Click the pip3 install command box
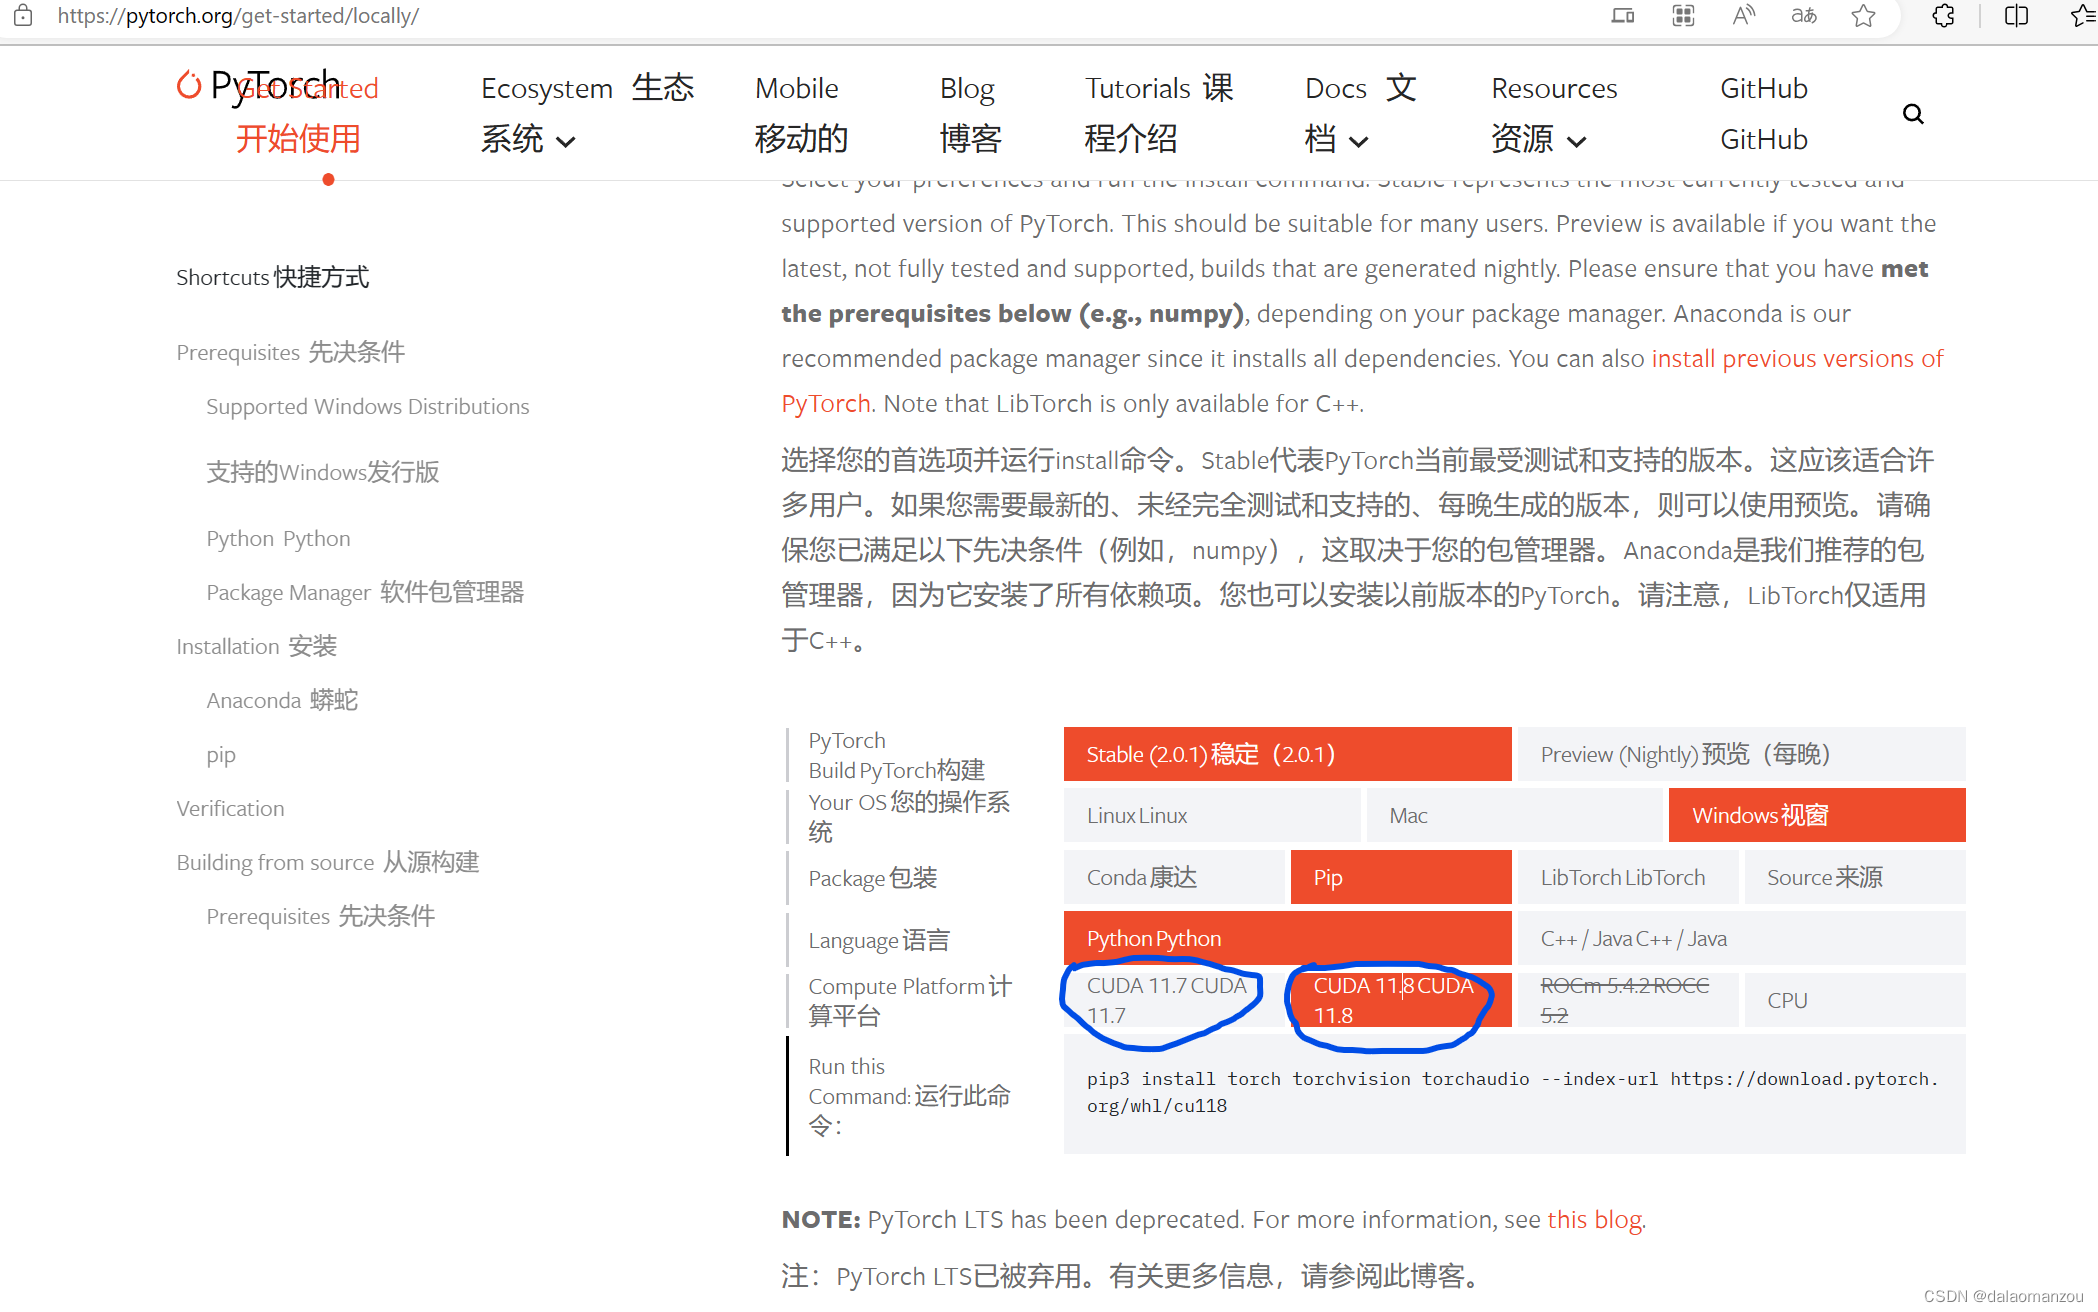 [x=1513, y=1093]
